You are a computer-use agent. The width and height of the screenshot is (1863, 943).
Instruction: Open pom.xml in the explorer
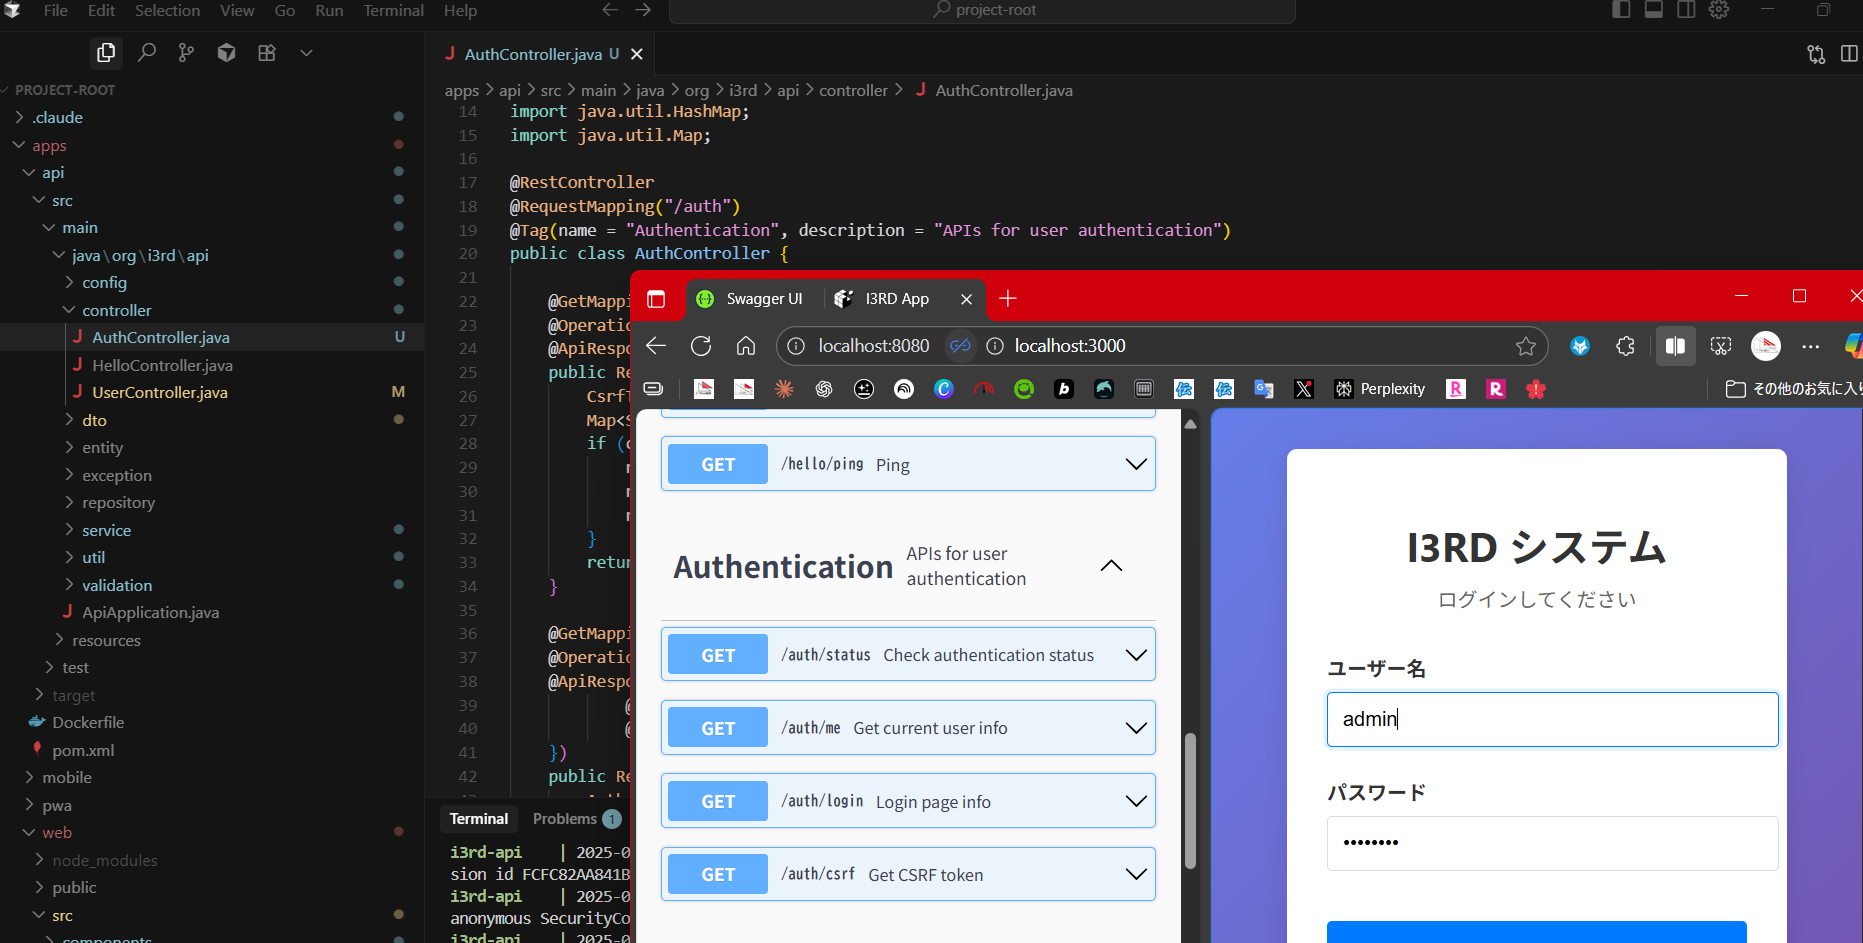(83, 750)
